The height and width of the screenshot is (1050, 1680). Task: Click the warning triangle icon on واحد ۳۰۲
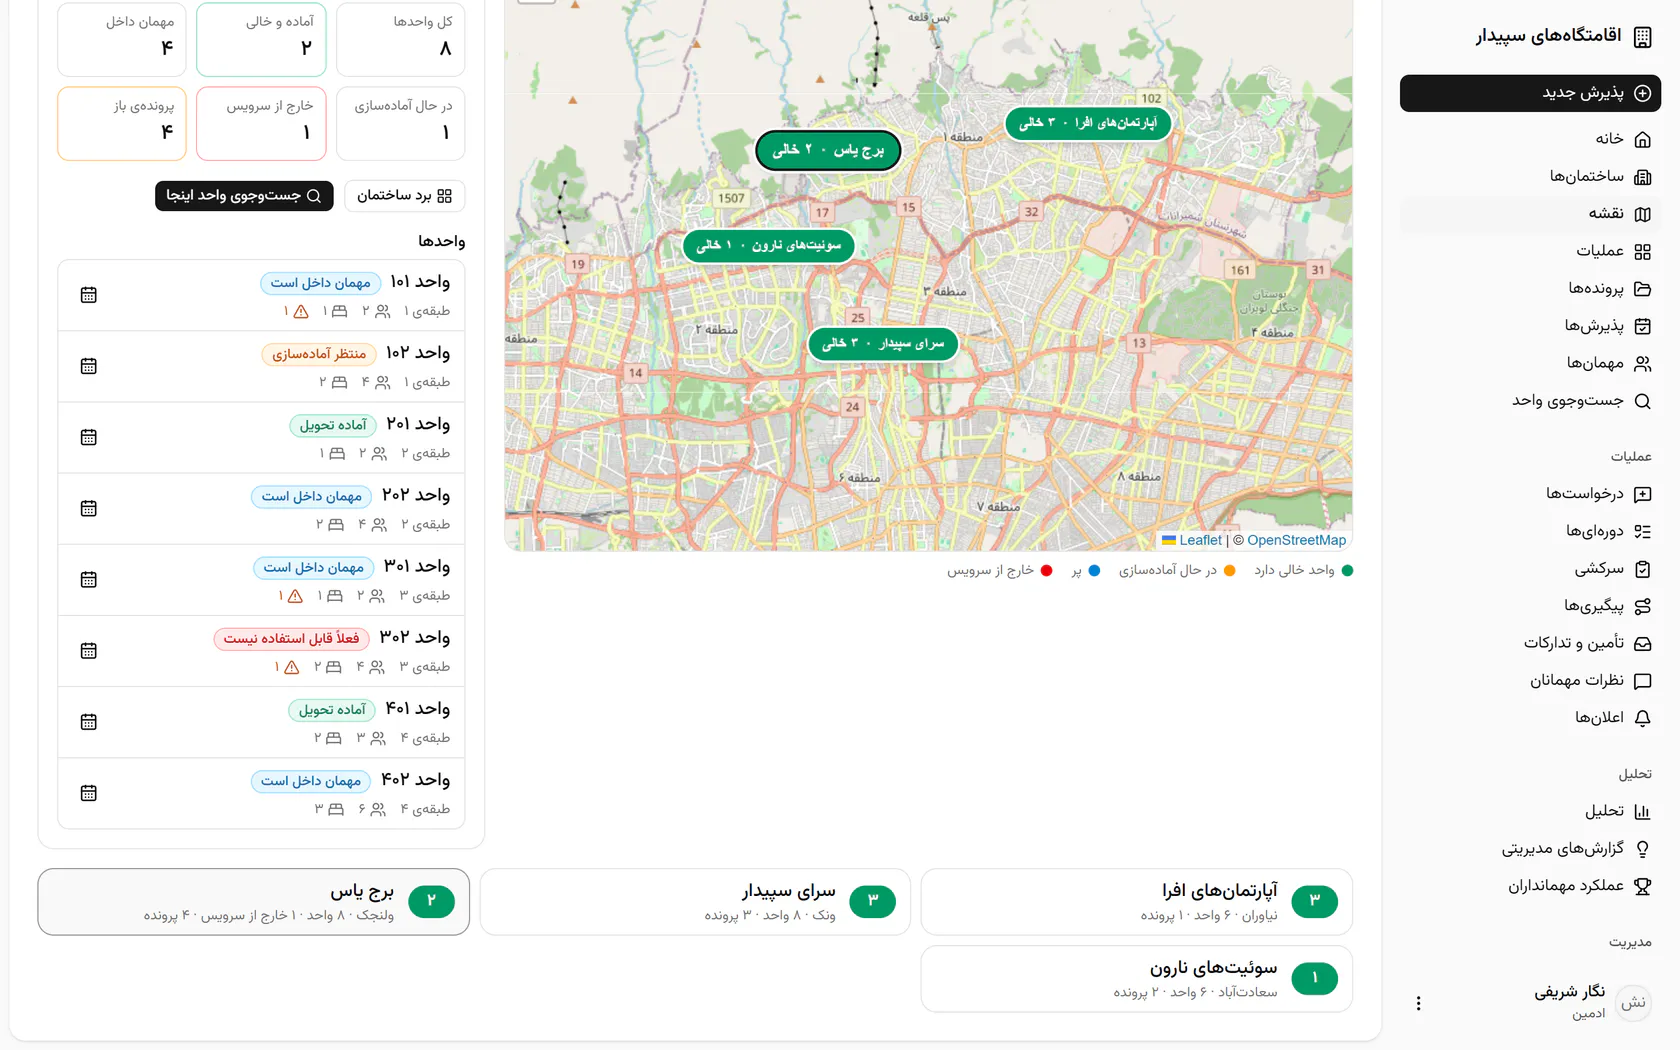tap(292, 667)
